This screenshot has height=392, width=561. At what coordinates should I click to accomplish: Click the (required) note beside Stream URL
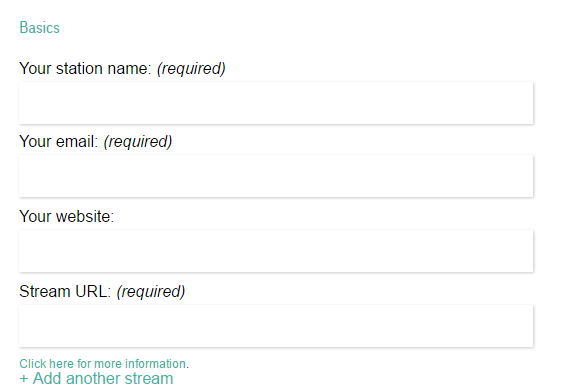(x=151, y=292)
